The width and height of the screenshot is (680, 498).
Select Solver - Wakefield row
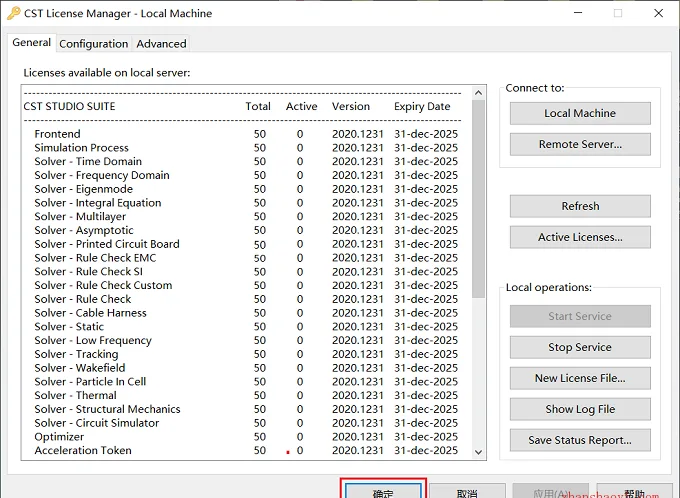pyautogui.click(x=246, y=368)
